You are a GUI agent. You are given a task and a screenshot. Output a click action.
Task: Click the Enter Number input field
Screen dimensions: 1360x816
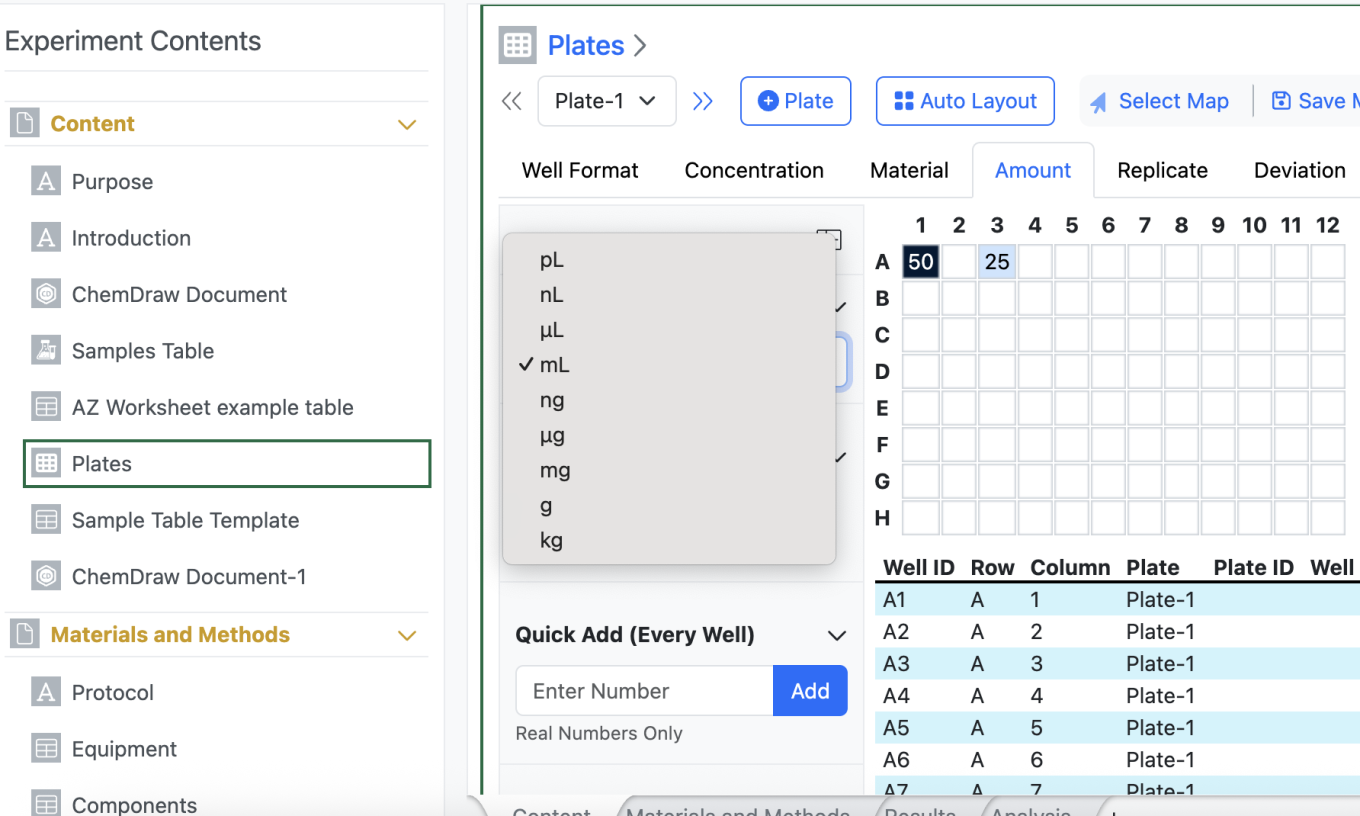click(x=644, y=691)
